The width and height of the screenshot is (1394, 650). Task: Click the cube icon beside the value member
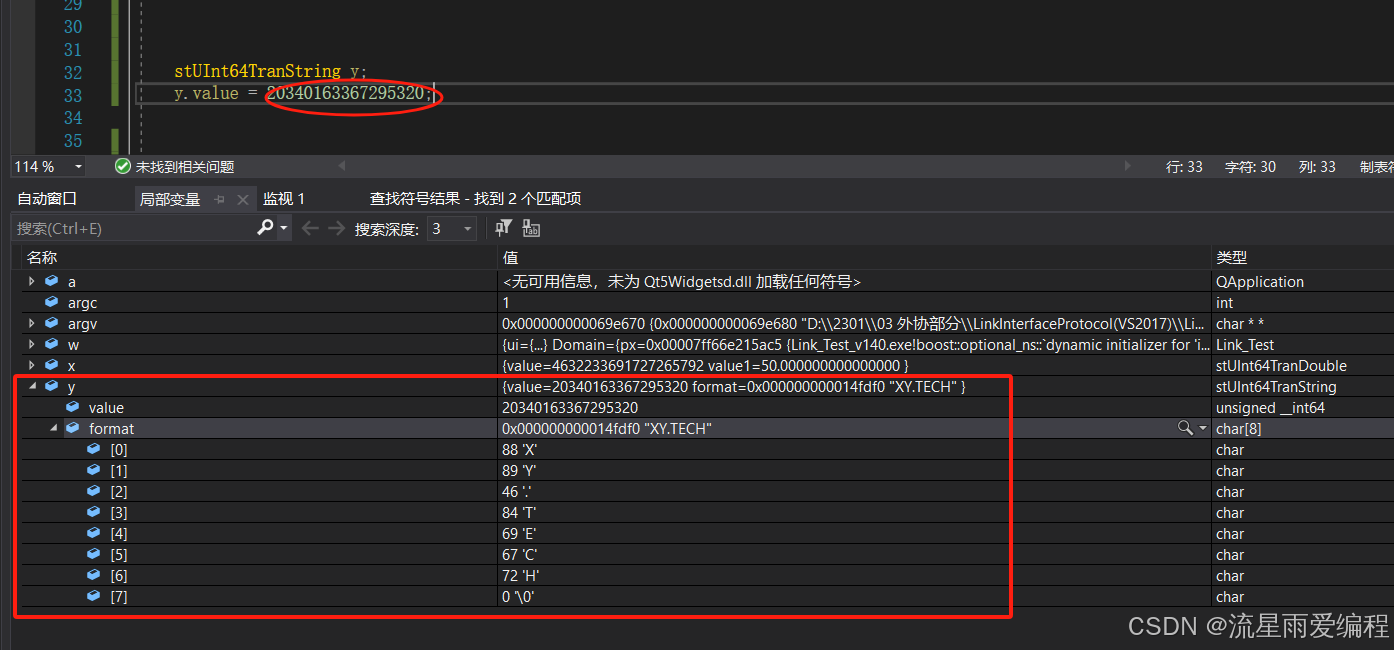tap(73, 407)
